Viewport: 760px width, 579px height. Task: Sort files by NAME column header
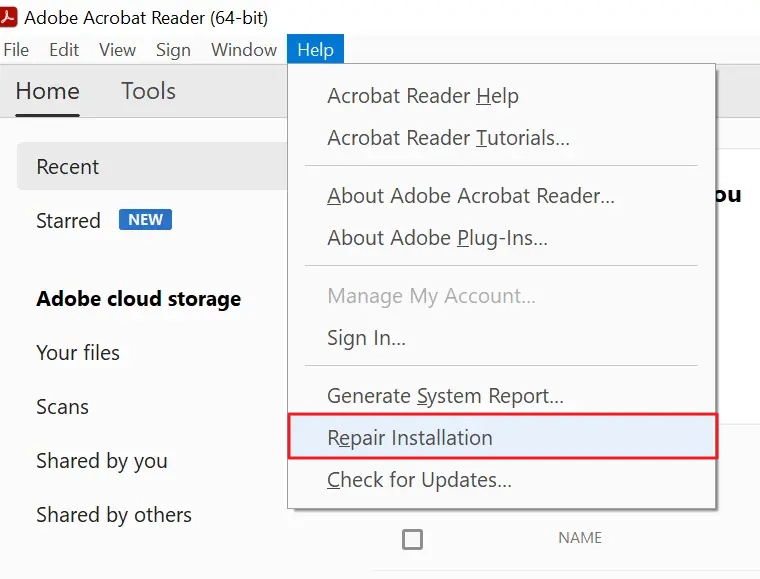[580, 538]
